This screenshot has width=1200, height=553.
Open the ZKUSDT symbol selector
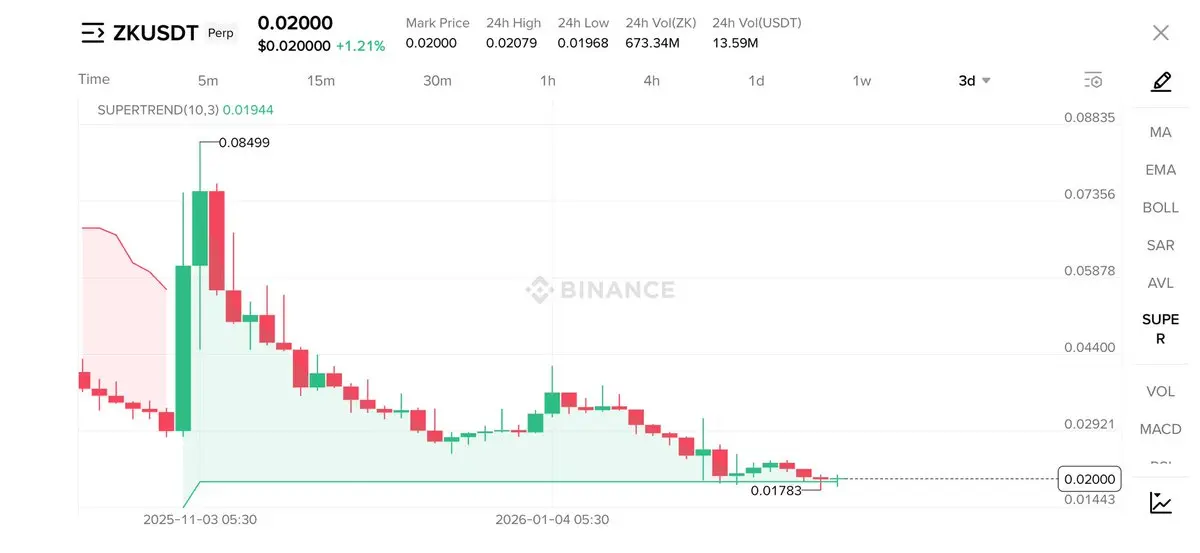tap(156, 33)
